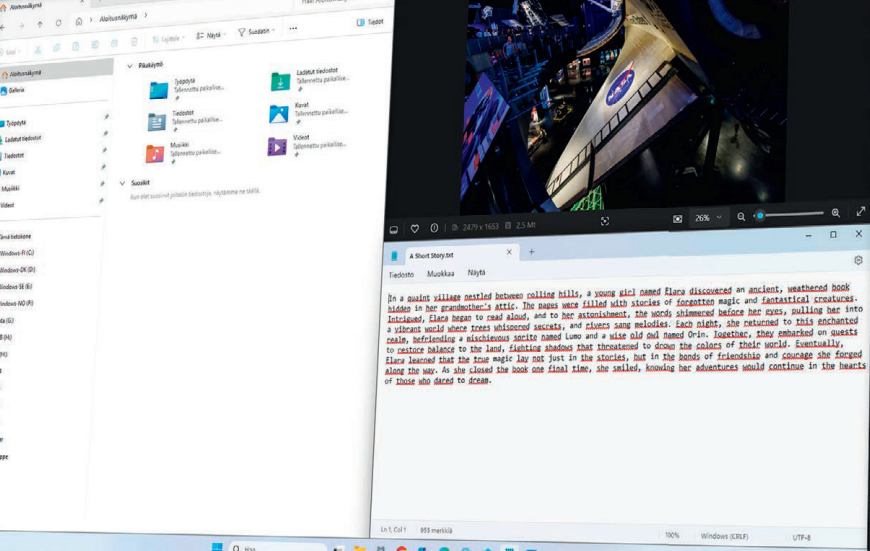
Task: Unpin Työpöytä in the Explorer sidebar
Action: (106, 117)
